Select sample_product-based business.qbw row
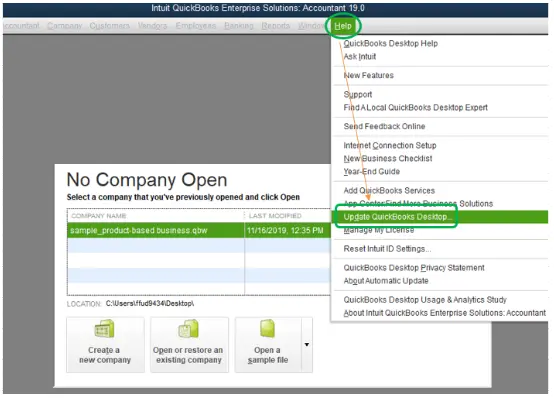554x398 pixels. (199, 230)
